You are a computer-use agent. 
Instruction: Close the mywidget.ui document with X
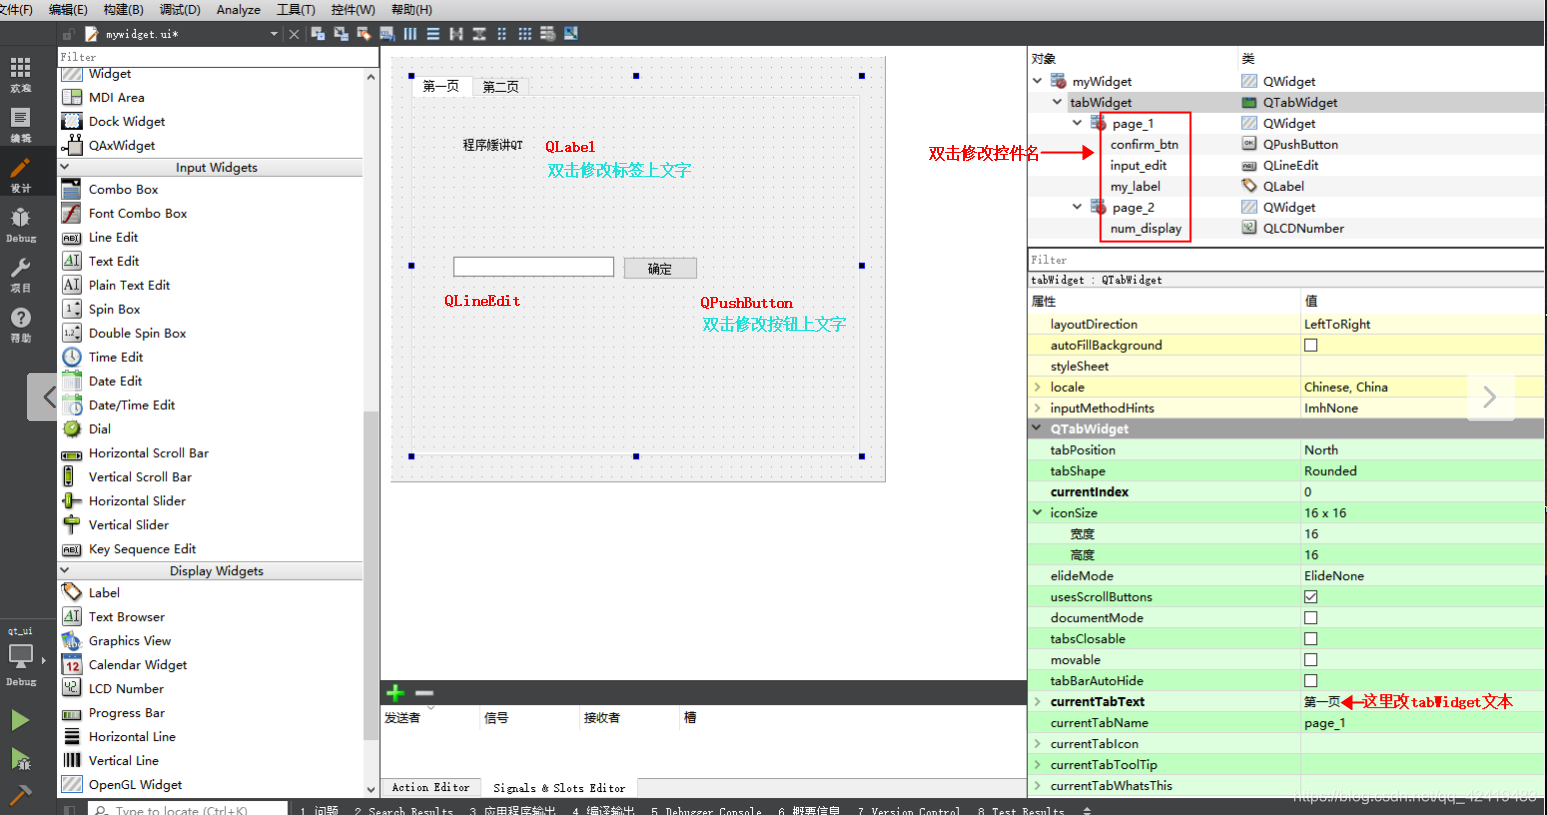point(294,34)
